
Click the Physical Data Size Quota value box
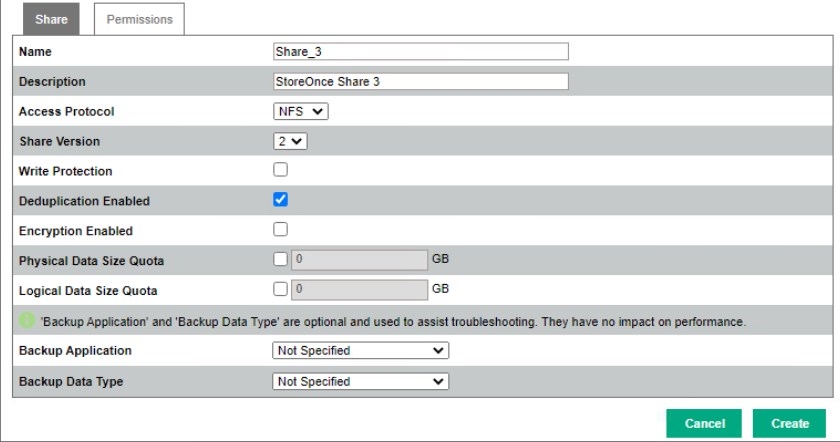coord(359,260)
